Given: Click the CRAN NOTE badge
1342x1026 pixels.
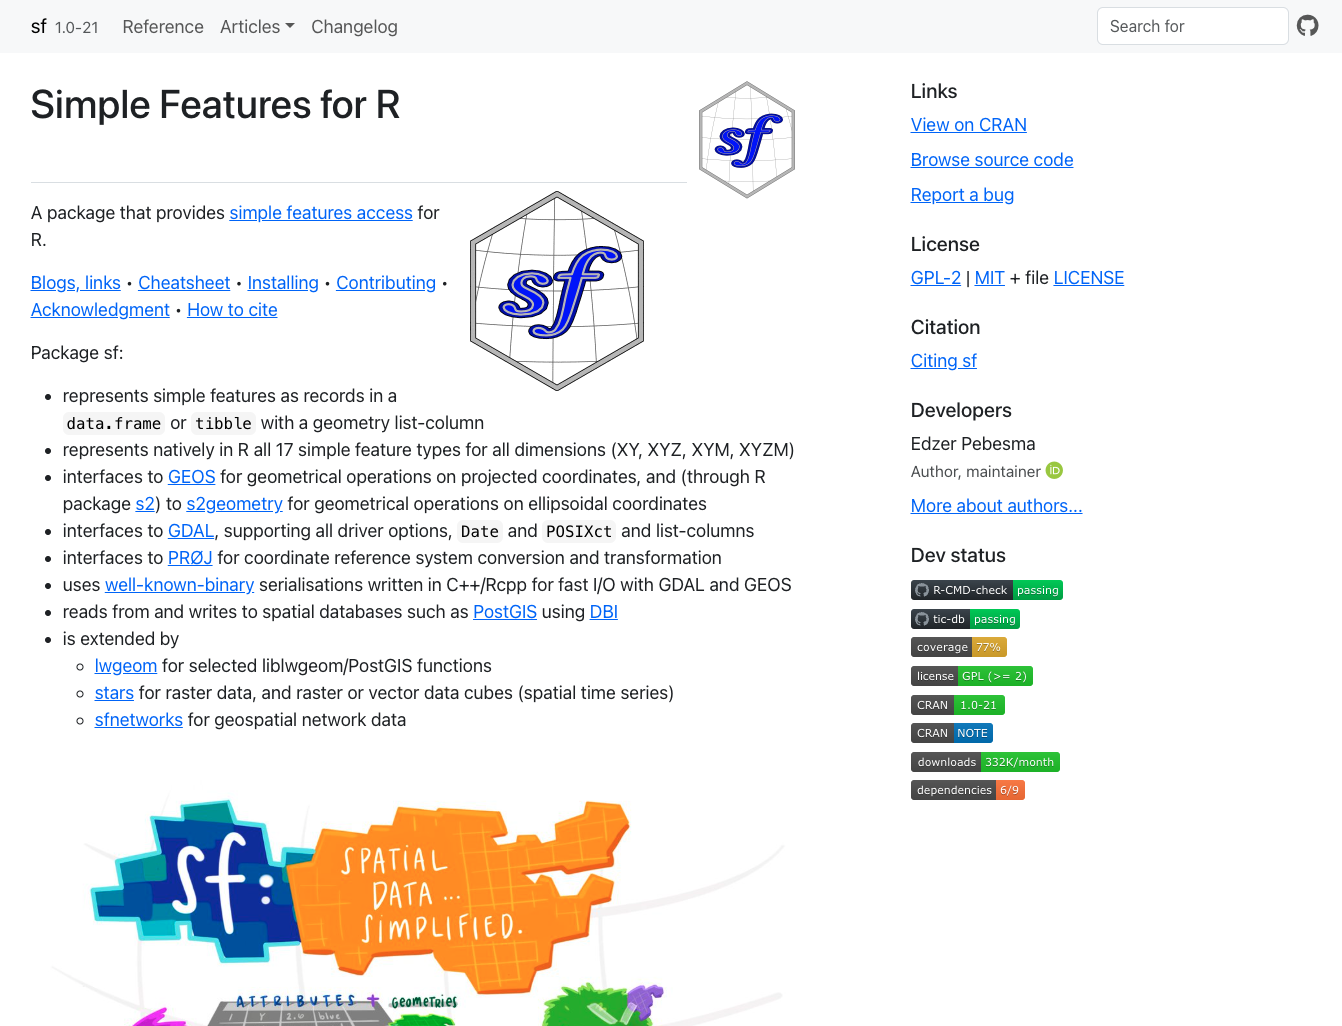Looking at the screenshot, I should 951,733.
